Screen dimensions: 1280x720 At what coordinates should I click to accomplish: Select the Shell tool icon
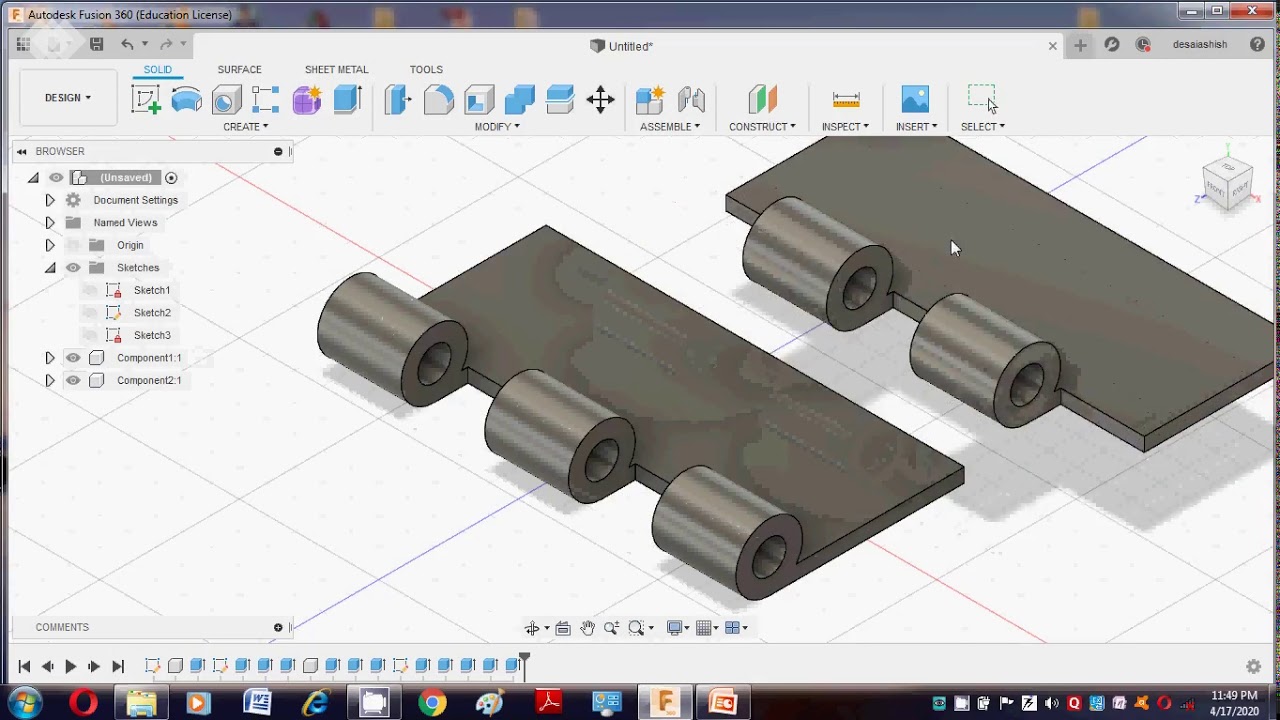[x=479, y=99]
